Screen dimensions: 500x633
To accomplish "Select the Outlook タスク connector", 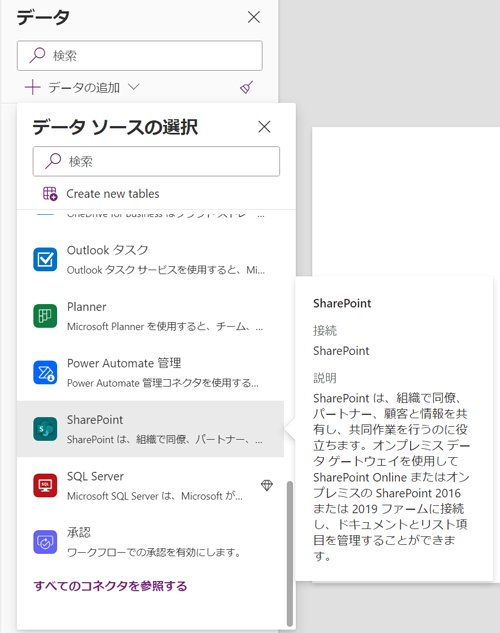I will 150,260.
